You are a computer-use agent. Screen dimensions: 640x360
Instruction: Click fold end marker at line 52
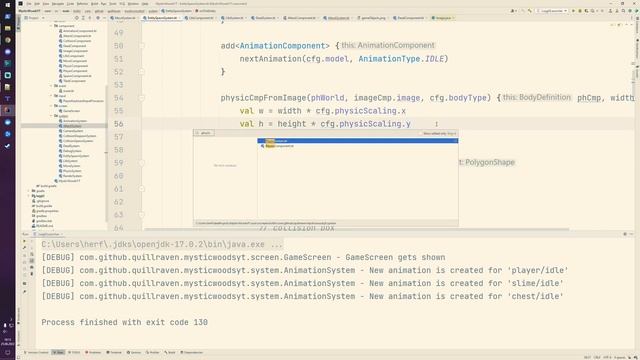(142, 72)
